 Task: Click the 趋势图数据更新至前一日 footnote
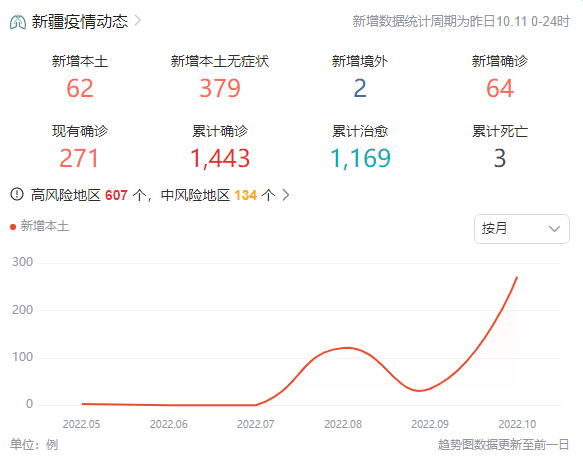(503, 445)
